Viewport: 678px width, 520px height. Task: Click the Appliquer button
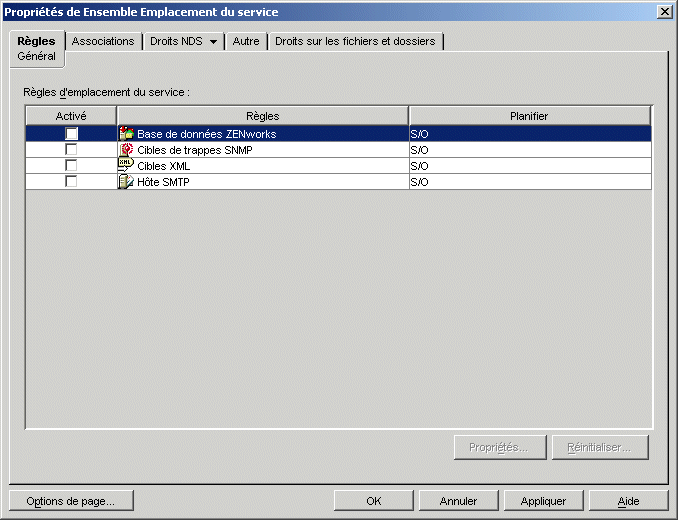(543, 501)
